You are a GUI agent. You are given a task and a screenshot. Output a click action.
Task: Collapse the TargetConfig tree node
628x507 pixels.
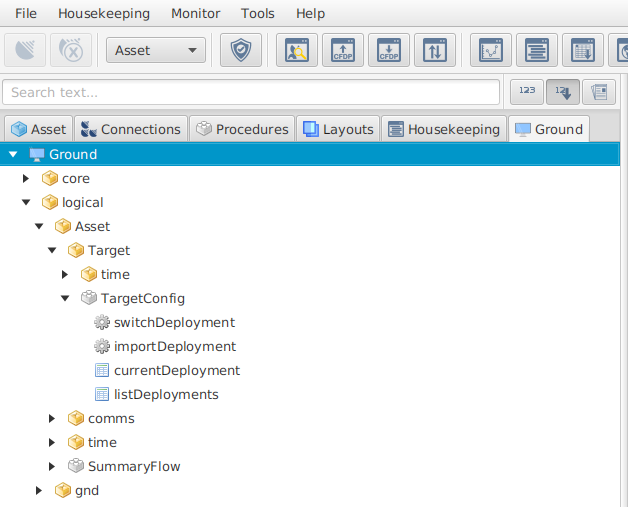click(66, 298)
